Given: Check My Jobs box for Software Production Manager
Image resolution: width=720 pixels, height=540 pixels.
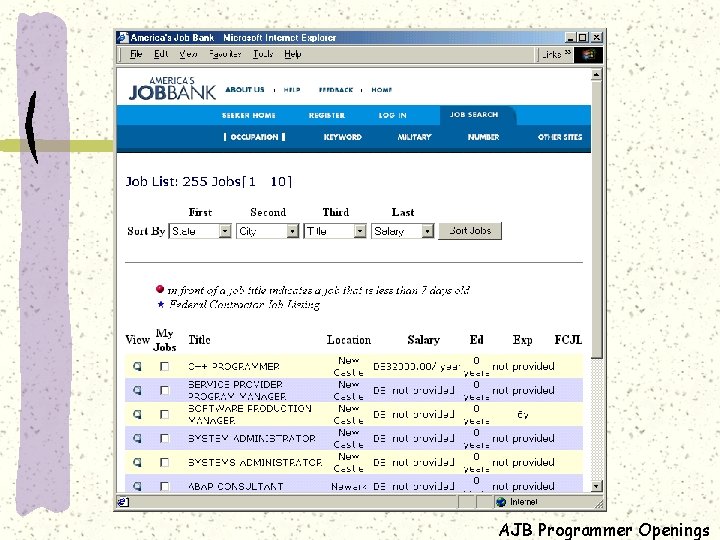Looking at the screenshot, I should pos(164,414).
